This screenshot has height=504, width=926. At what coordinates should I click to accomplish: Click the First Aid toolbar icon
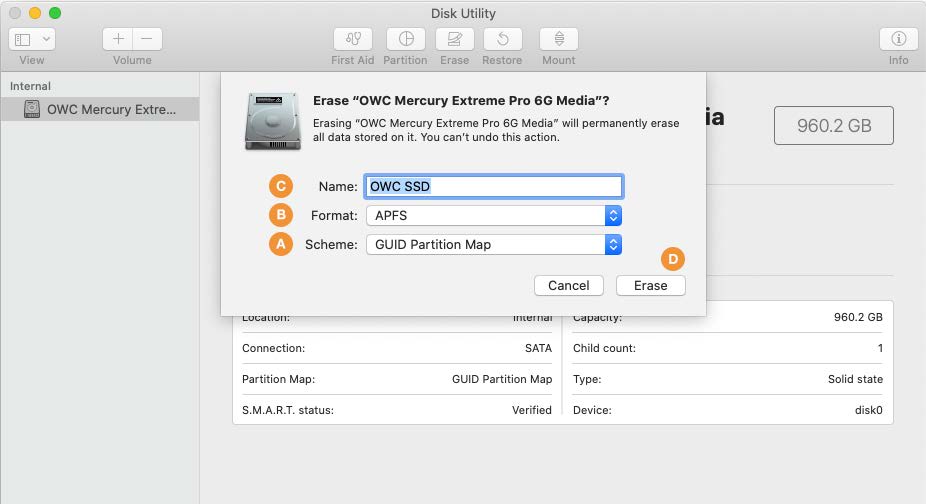pos(352,39)
